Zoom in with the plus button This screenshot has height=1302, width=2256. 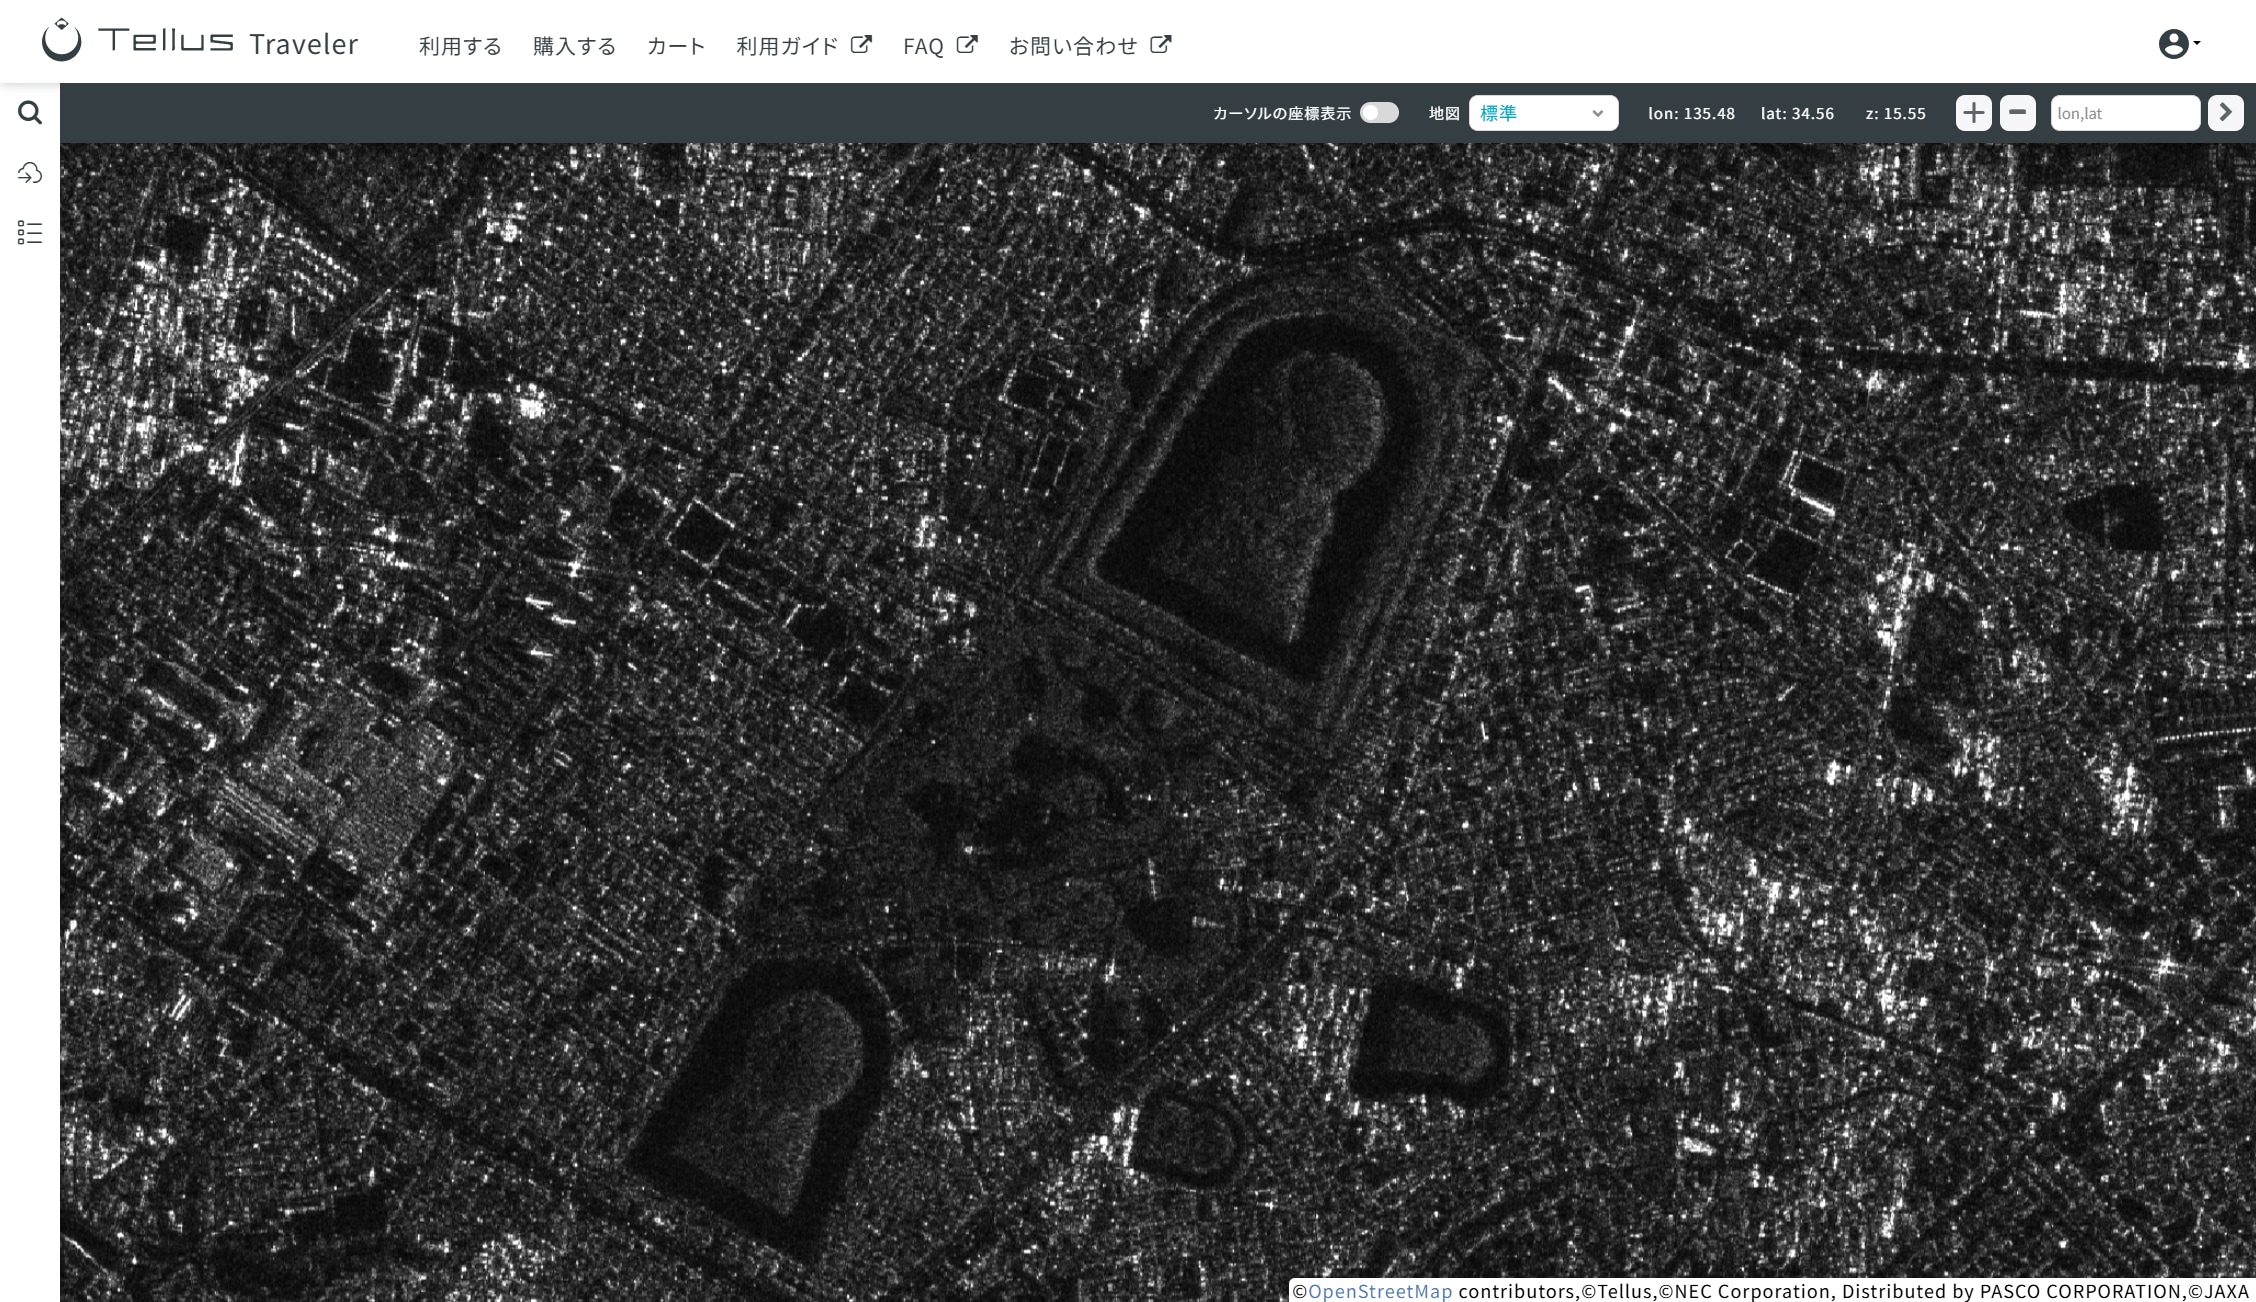pyautogui.click(x=1973, y=113)
